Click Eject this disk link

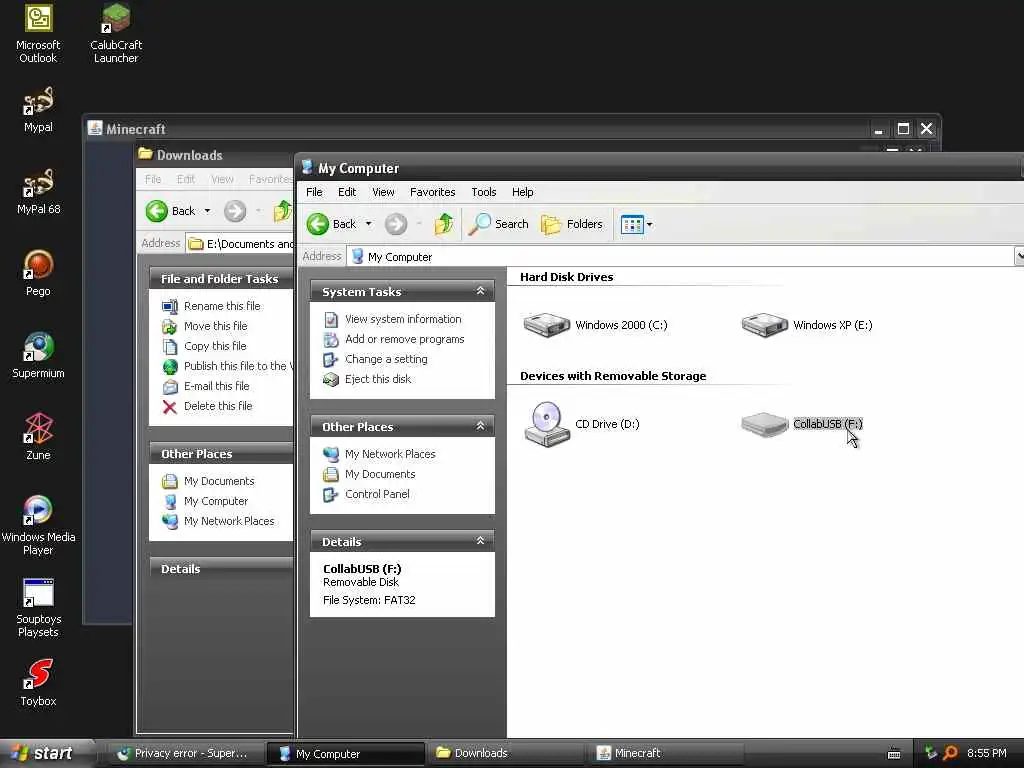[x=378, y=379]
